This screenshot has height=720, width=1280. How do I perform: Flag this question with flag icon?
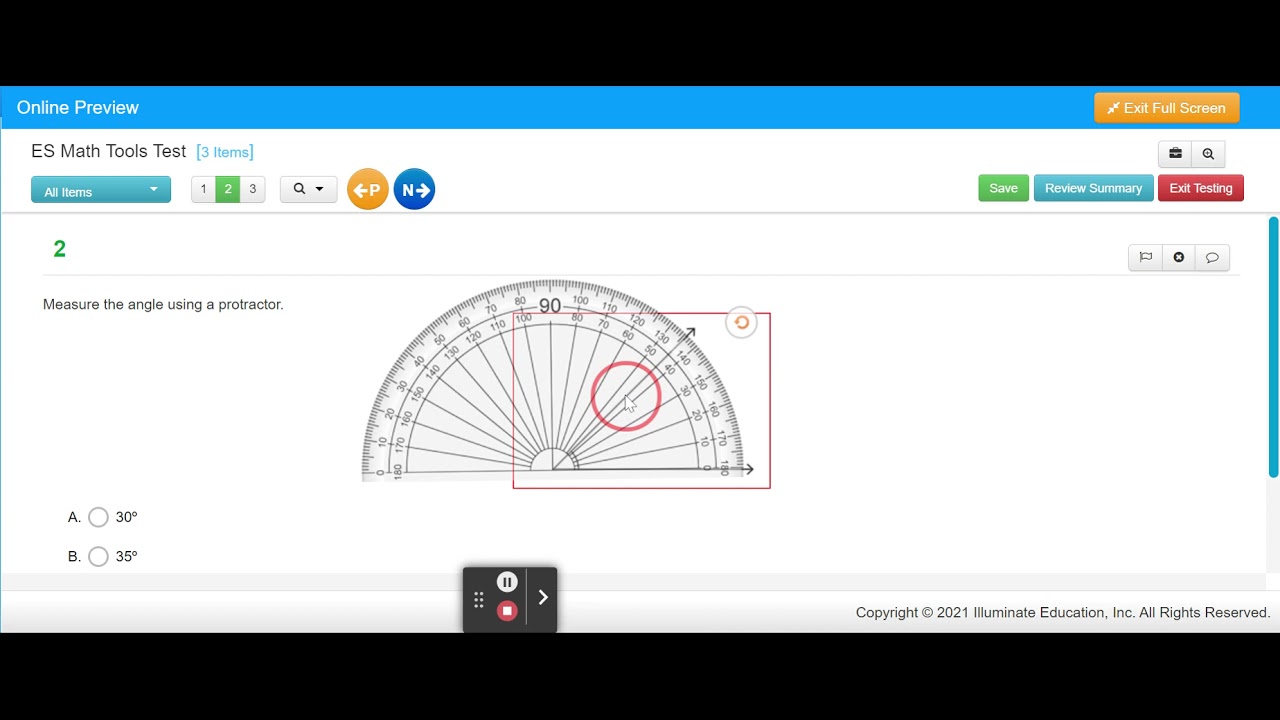(1146, 257)
